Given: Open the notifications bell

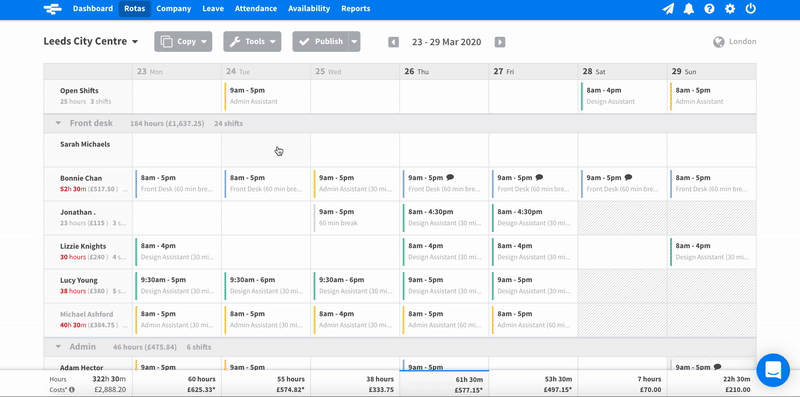Looking at the screenshot, I should (x=689, y=9).
